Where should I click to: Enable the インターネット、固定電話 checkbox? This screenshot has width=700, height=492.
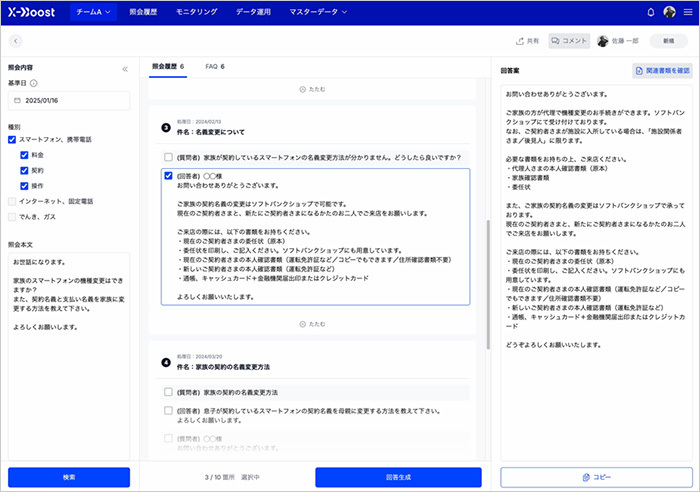click(12, 201)
